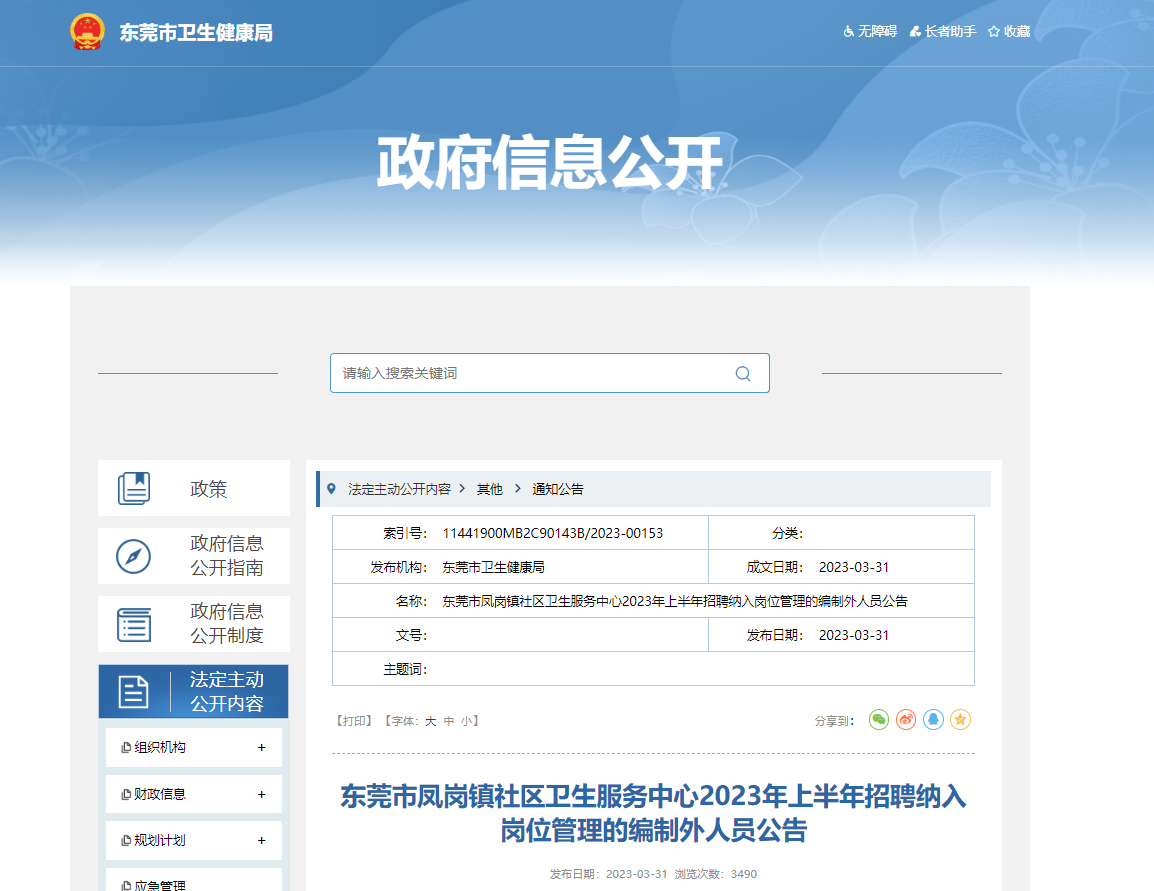Add site to favorites via 收藏
1154x891 pixels.
coord(1008,32)
